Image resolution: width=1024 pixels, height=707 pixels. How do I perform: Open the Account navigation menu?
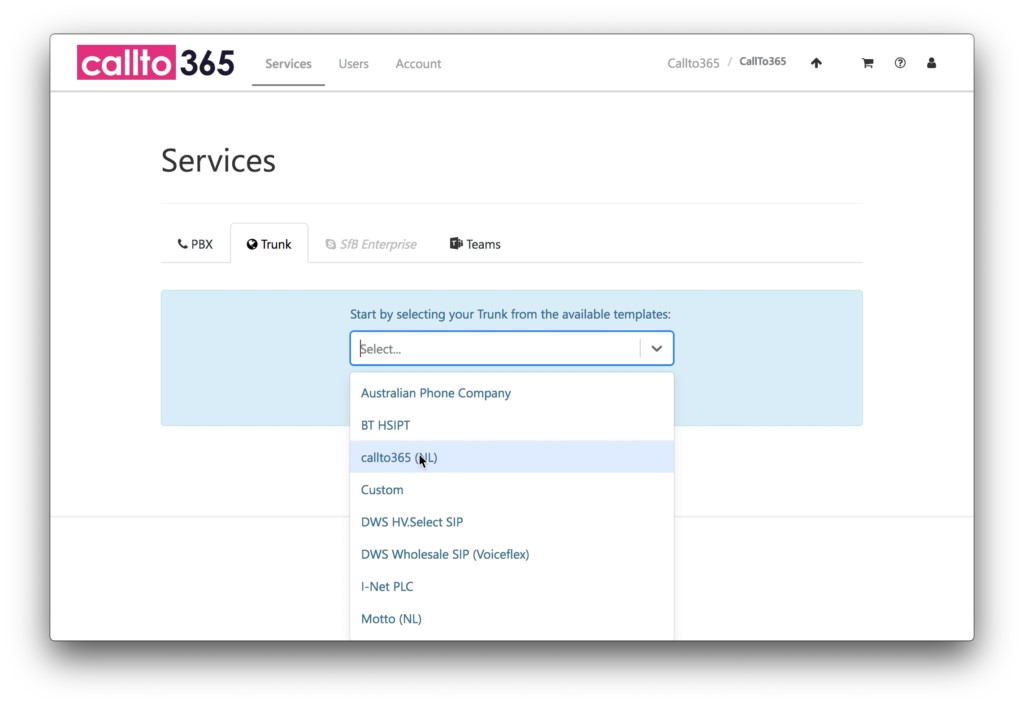[418, 63]
